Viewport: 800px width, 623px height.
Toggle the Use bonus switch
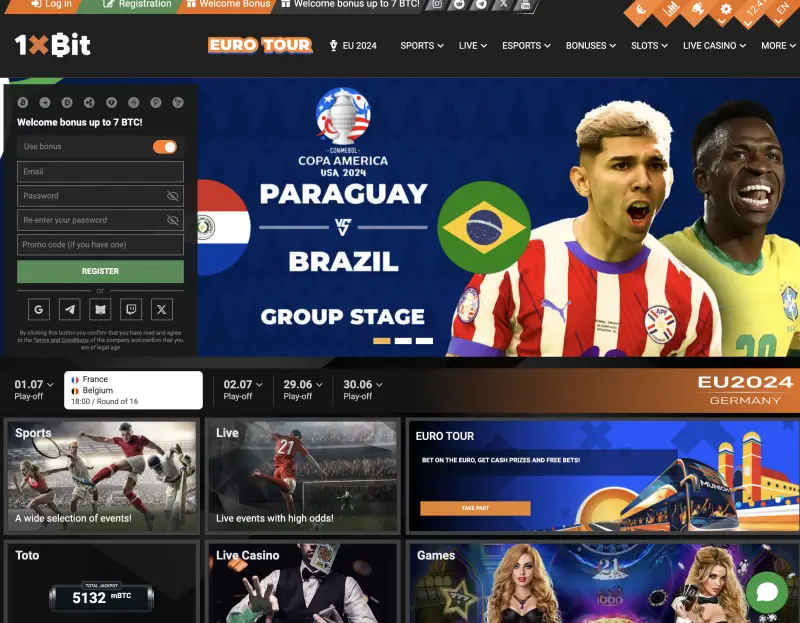tap(164, 147)
